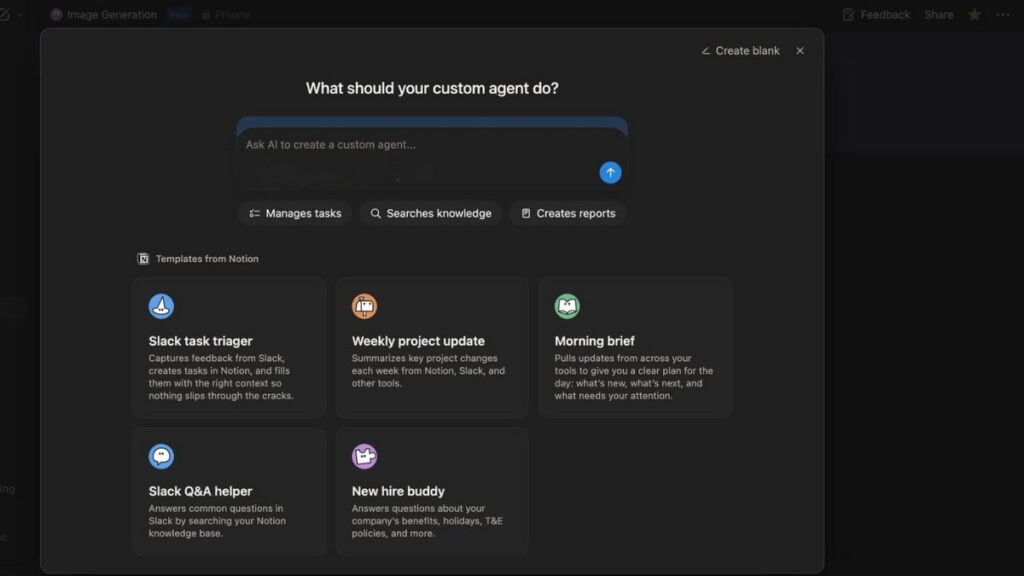Expand the chevron dropdown in the top-left corner
This screenshot has height=576, width=1024.
[20, 15]
